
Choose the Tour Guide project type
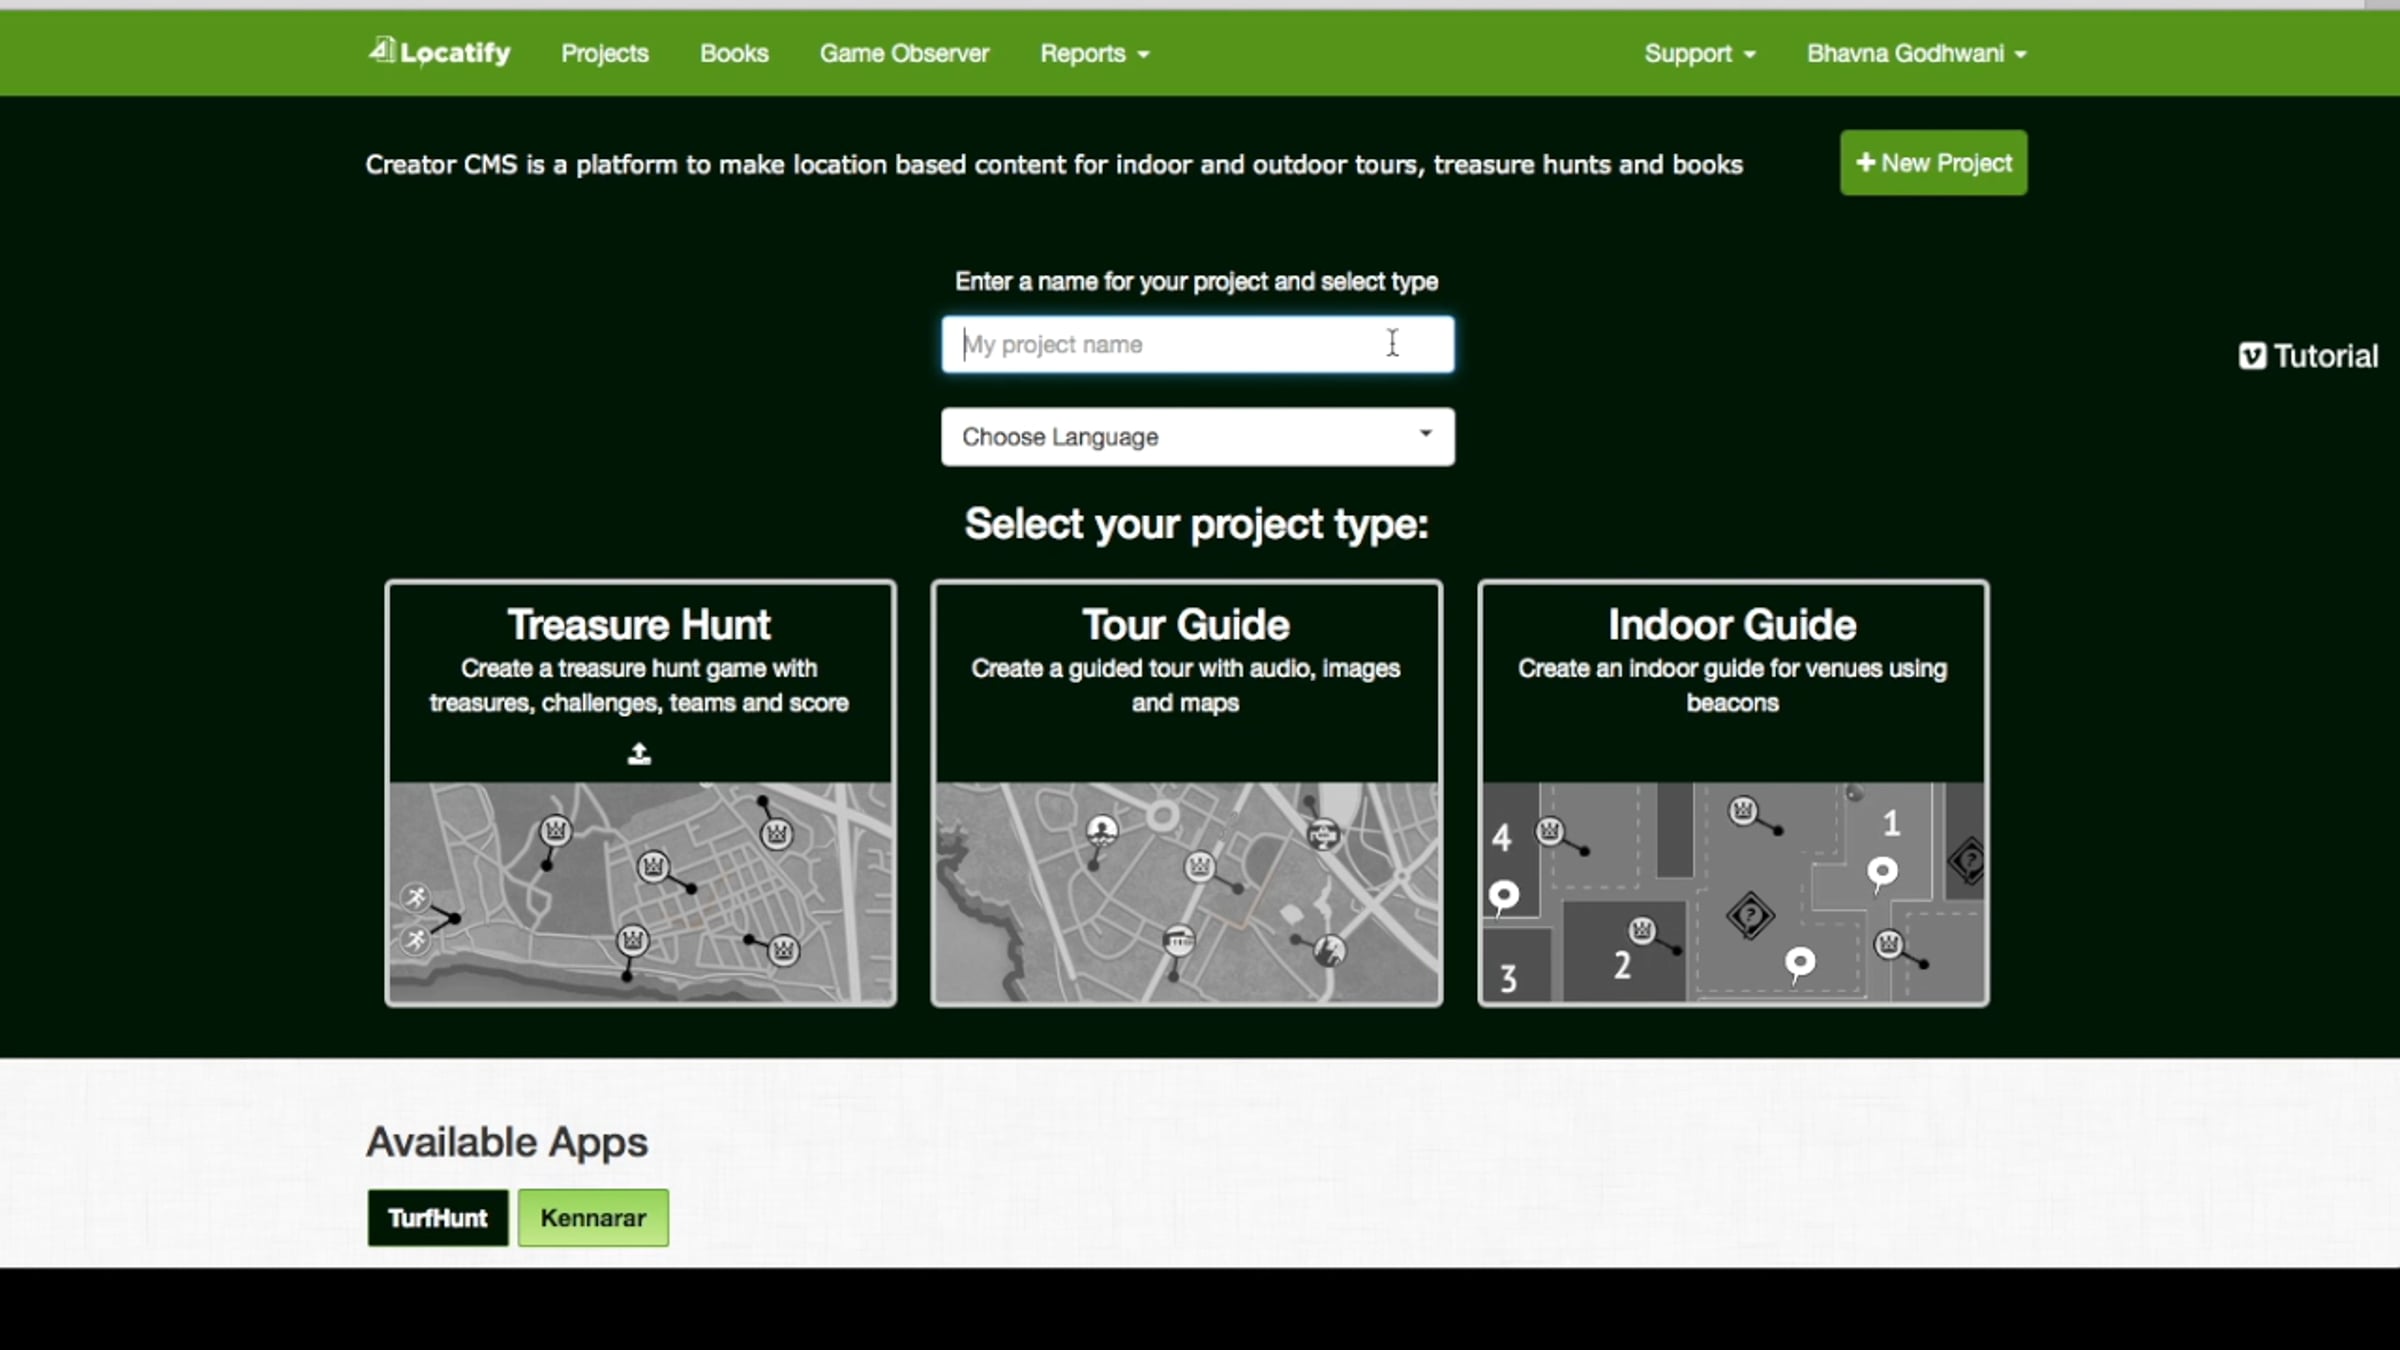click(x=1186, y=792)
